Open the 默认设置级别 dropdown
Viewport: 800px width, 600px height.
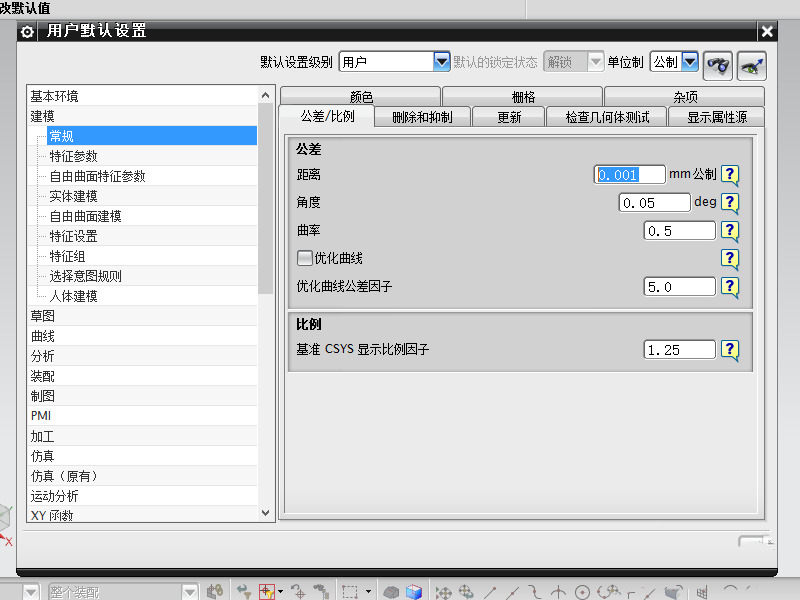tap(441, 62)
